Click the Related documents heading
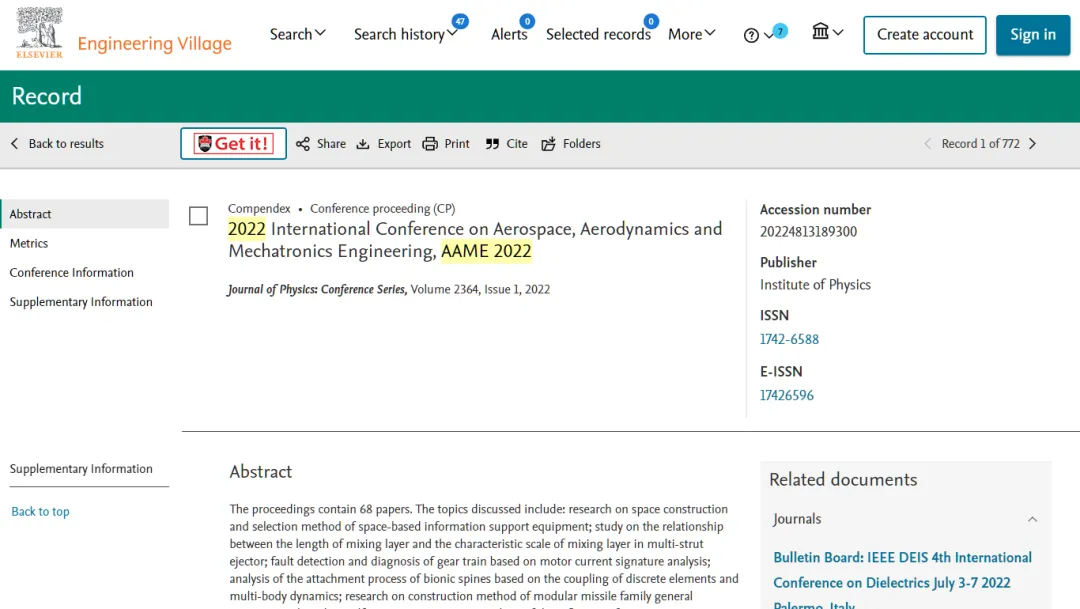The image size is (1080, 609). point(843,479)
